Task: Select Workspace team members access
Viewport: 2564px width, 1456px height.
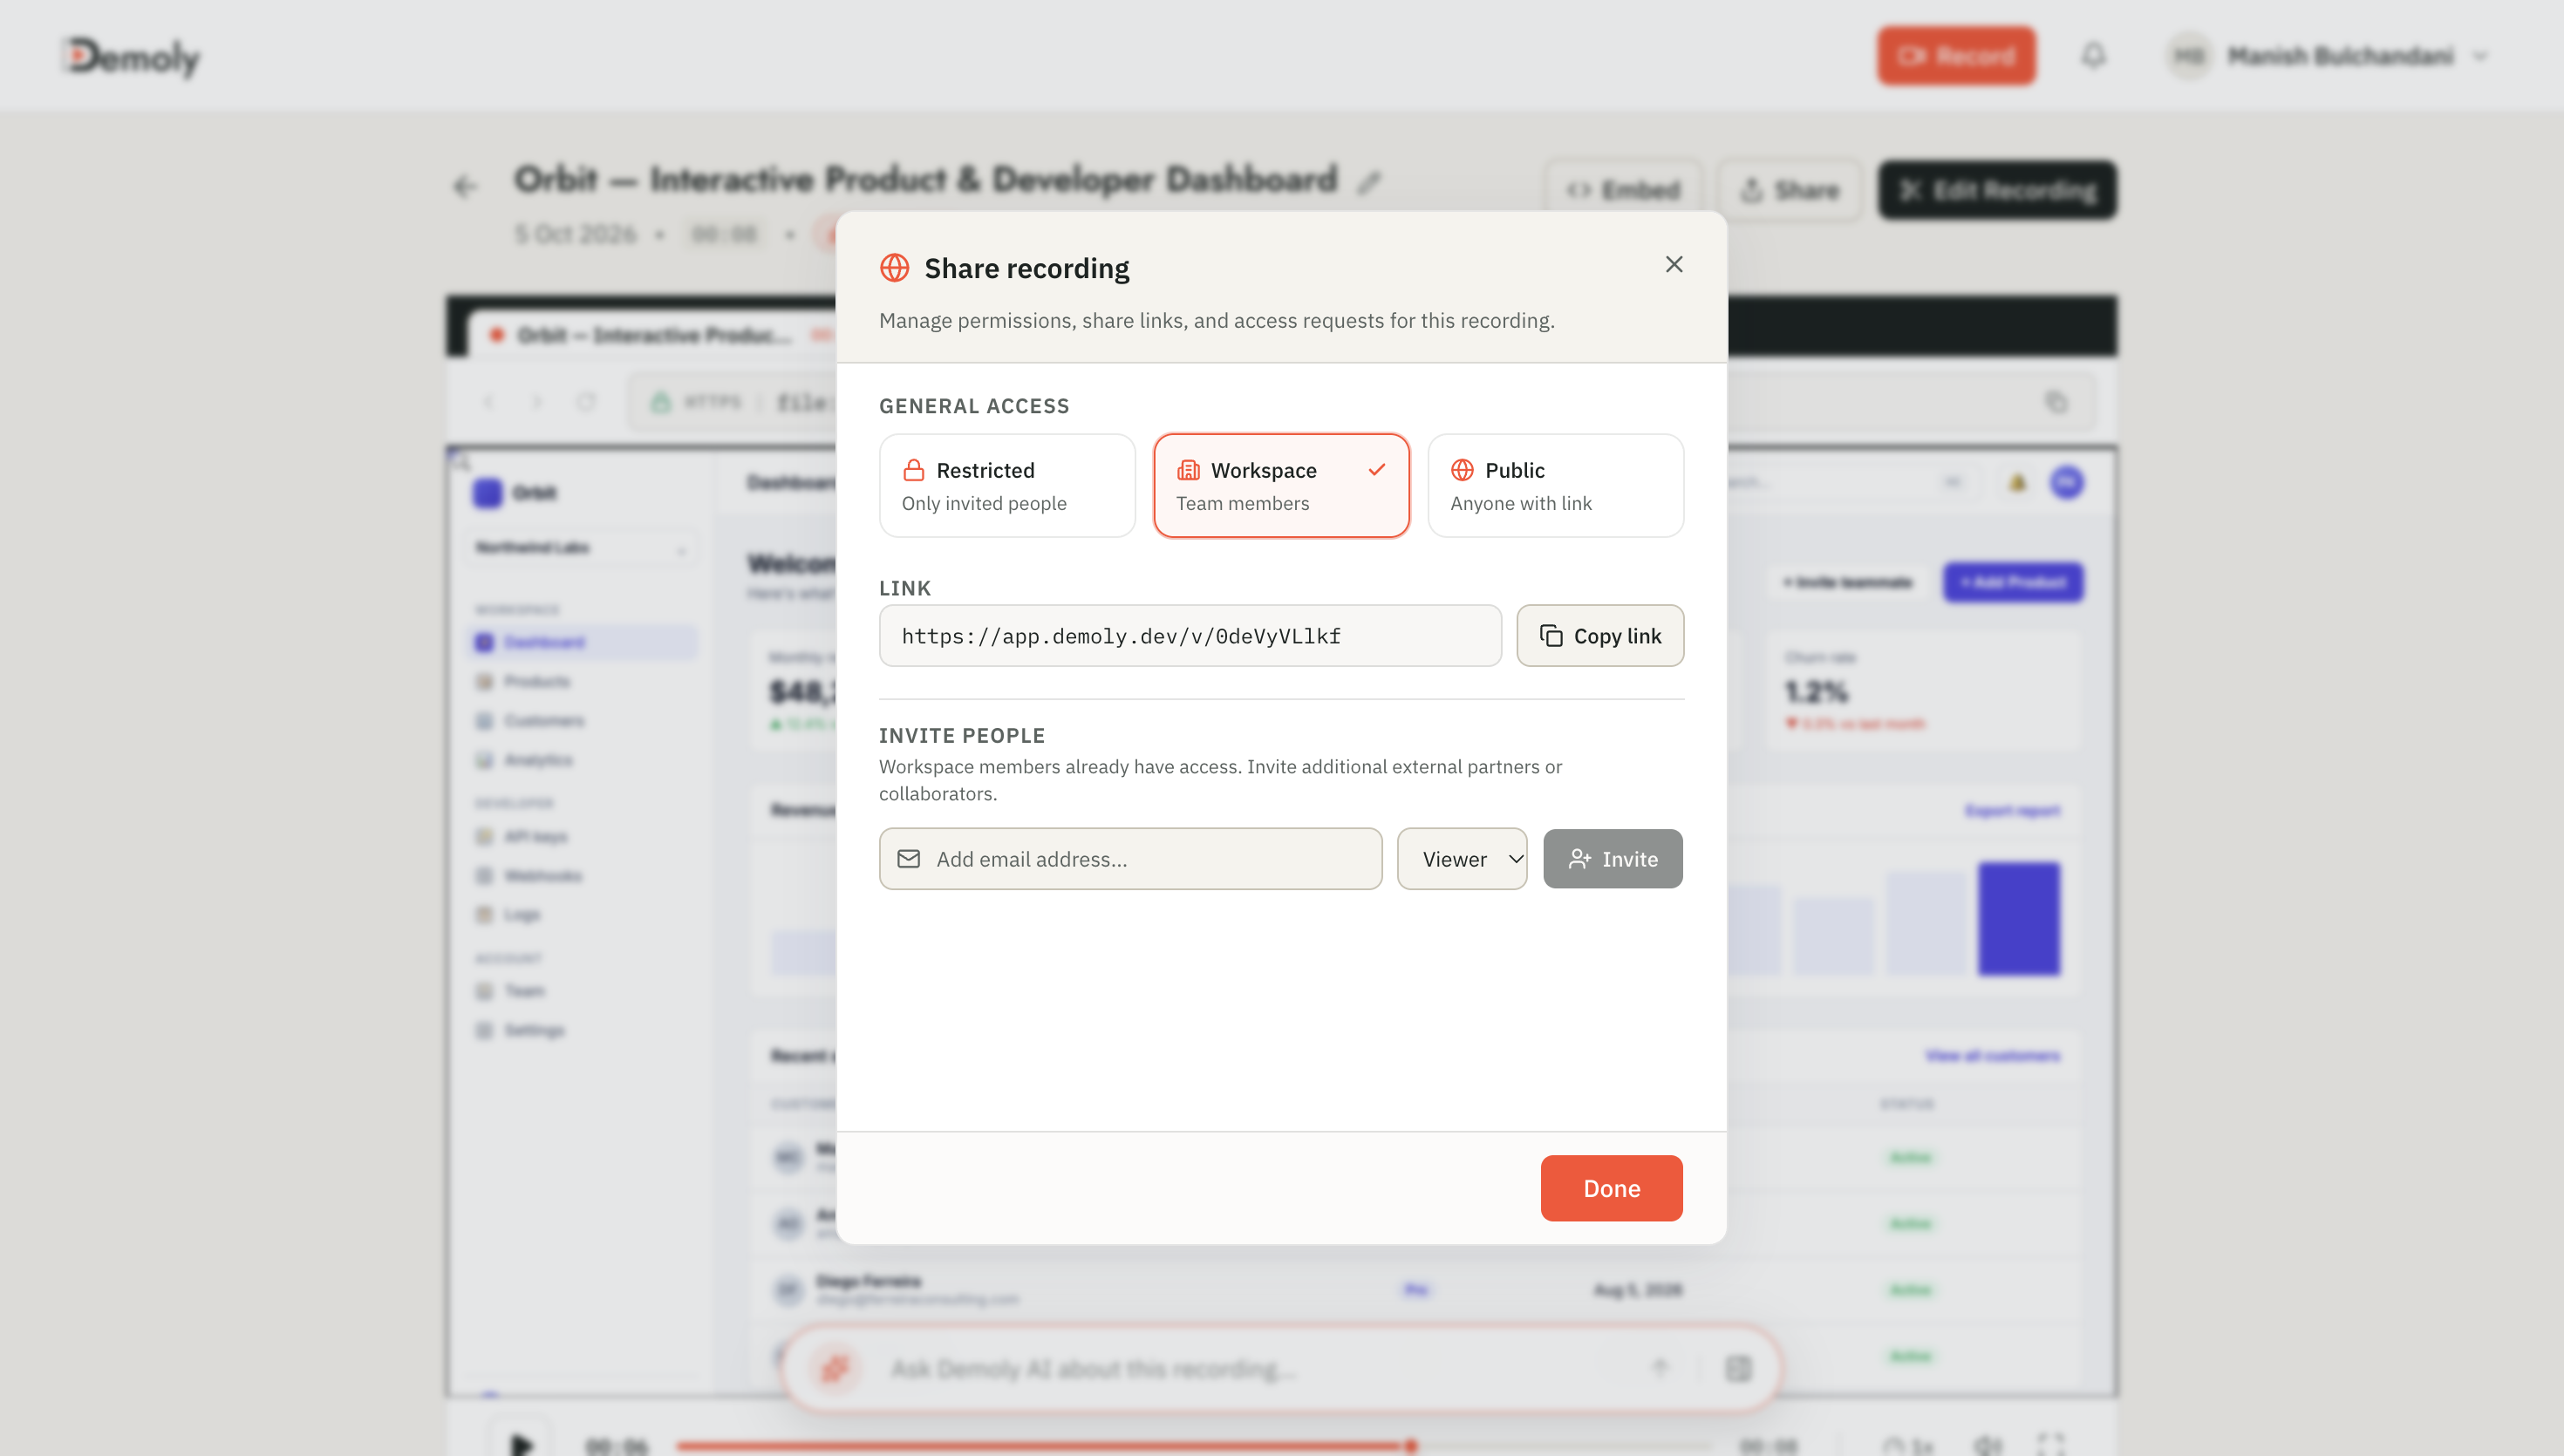Action: pyautogui.click(x=1281, y=485)
